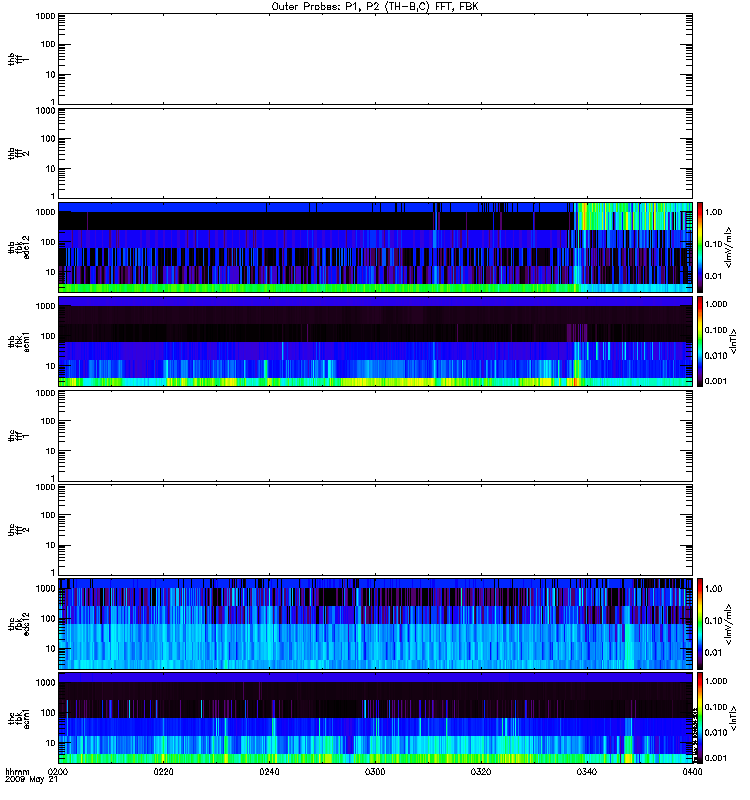The image size is (750, 800).
Task: Click the '0.10' tick on thb edc12 color bar
Action: point(714,244)
